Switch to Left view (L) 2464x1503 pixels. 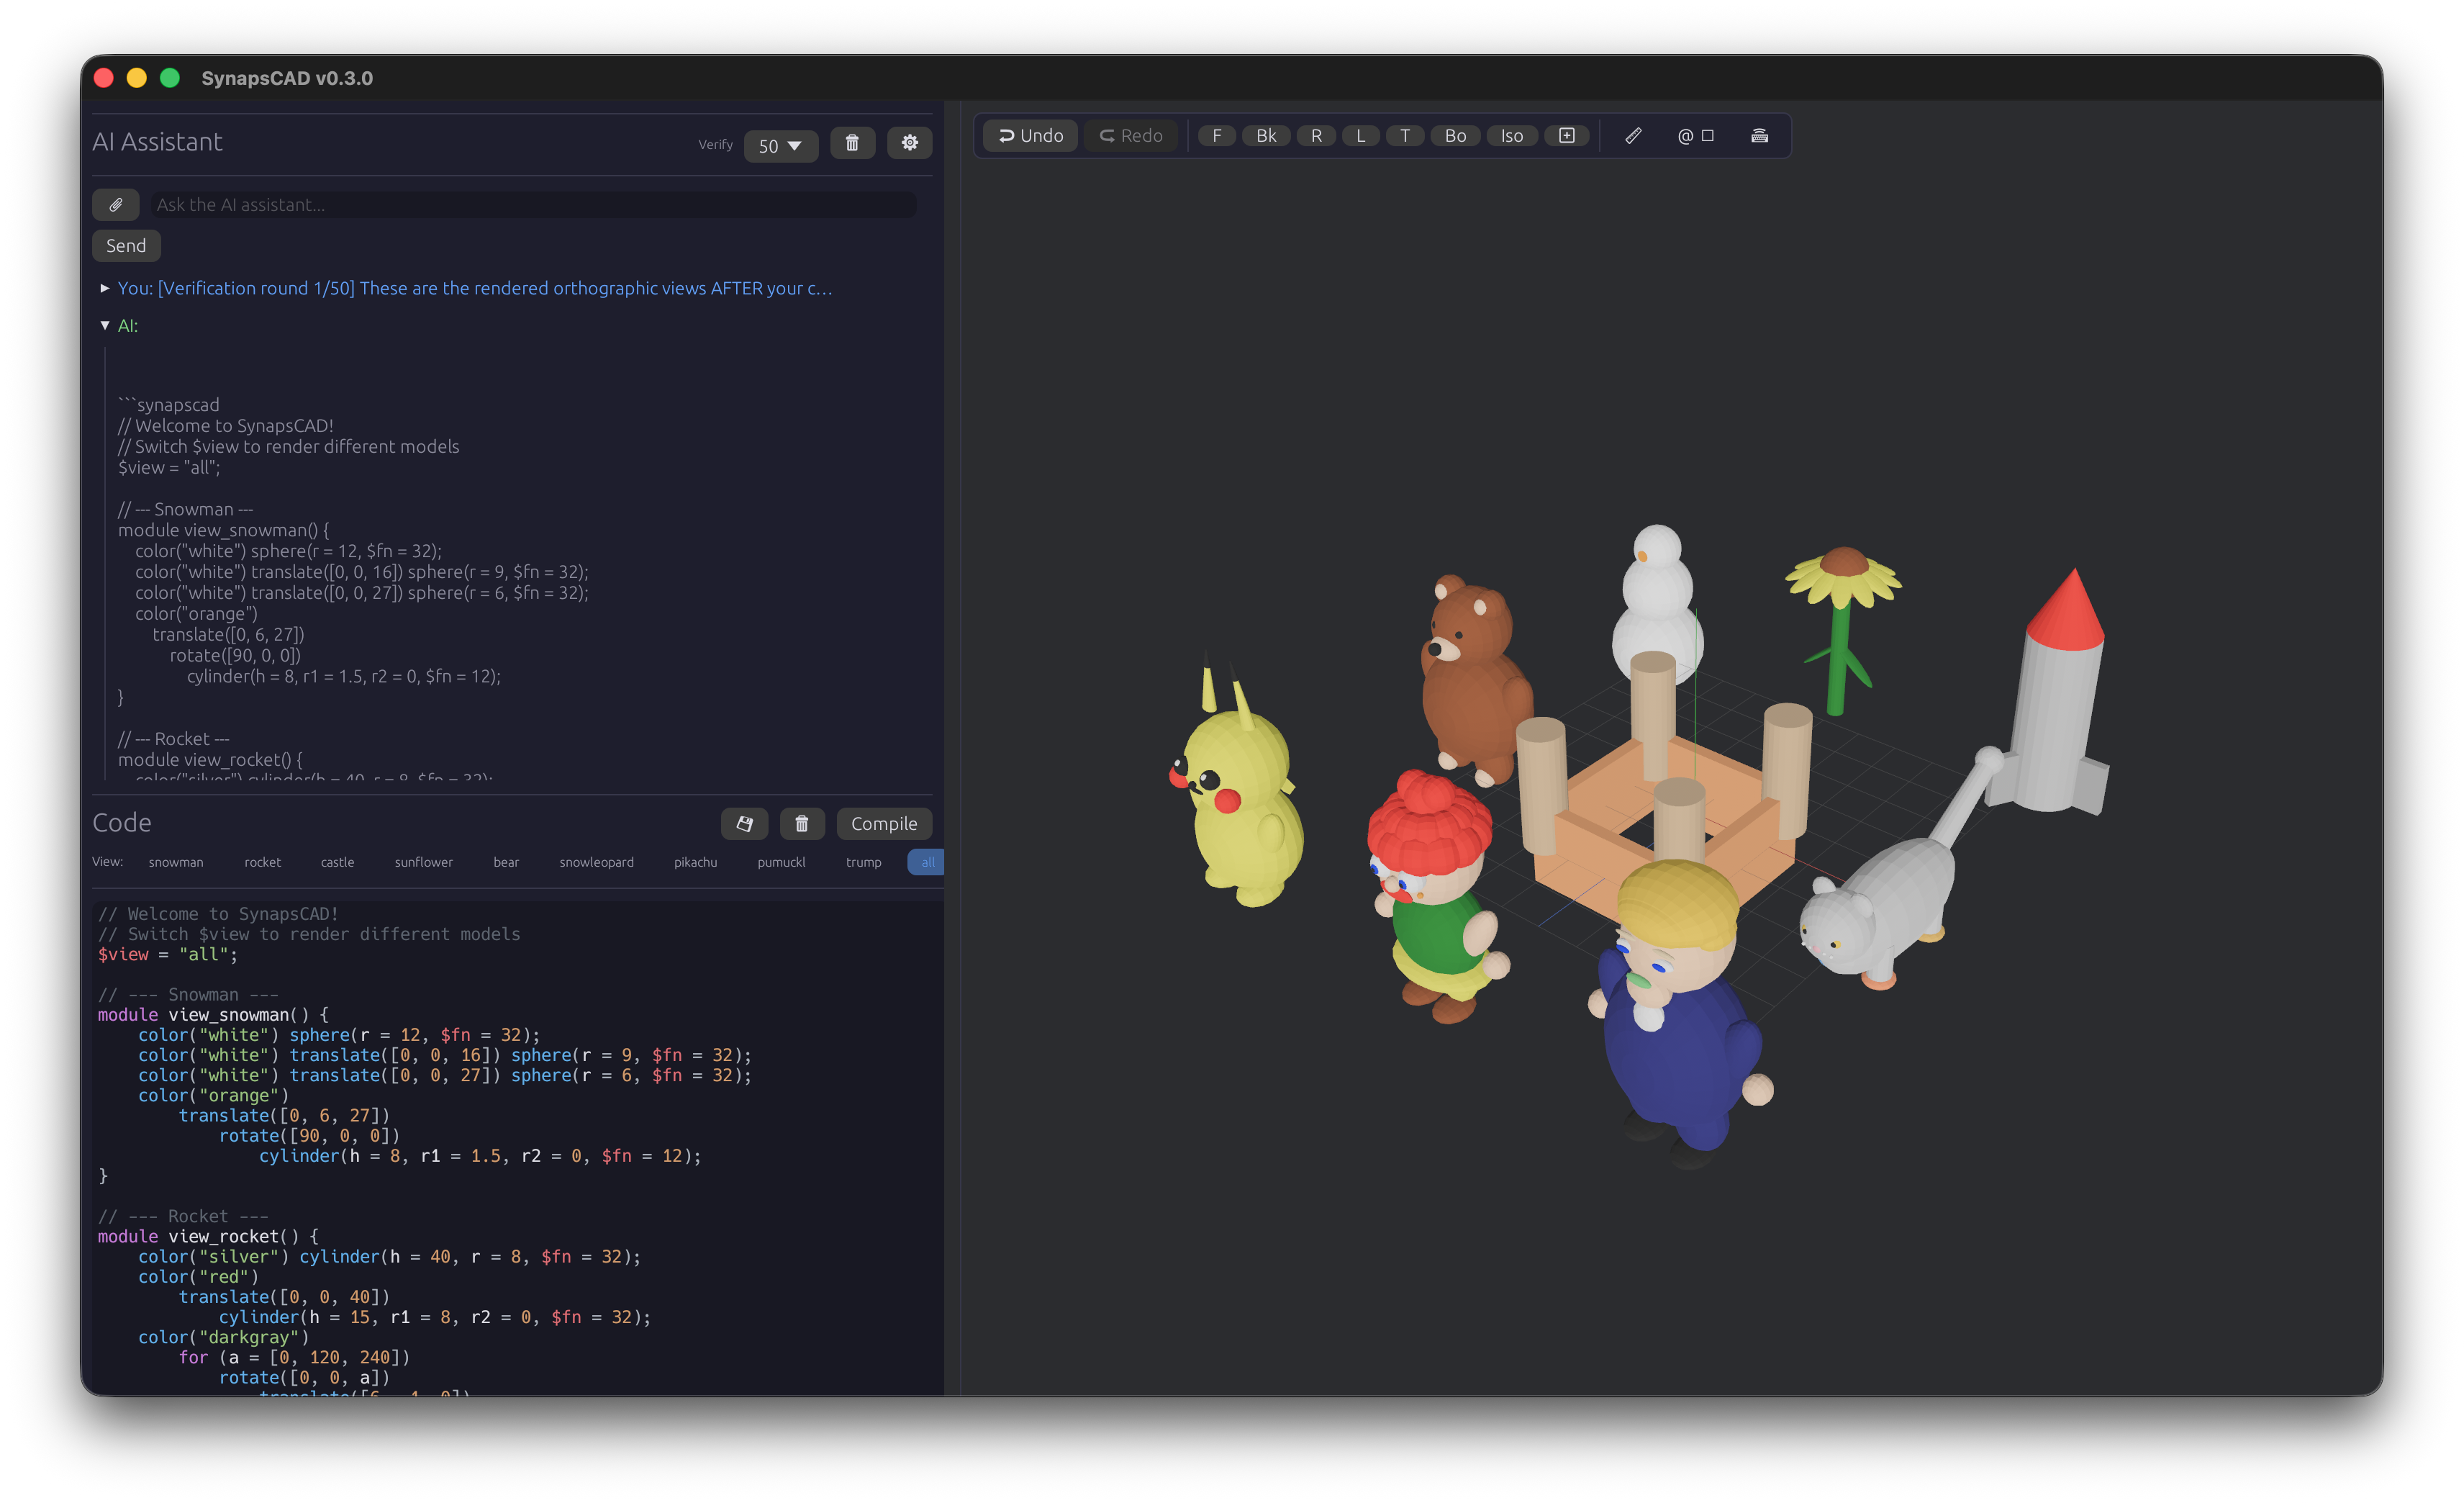[1360, 136]
